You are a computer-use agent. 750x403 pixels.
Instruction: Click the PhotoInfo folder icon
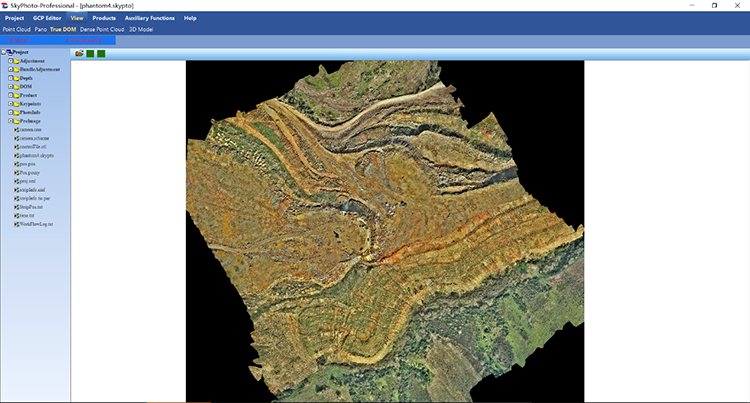(16, 113)
